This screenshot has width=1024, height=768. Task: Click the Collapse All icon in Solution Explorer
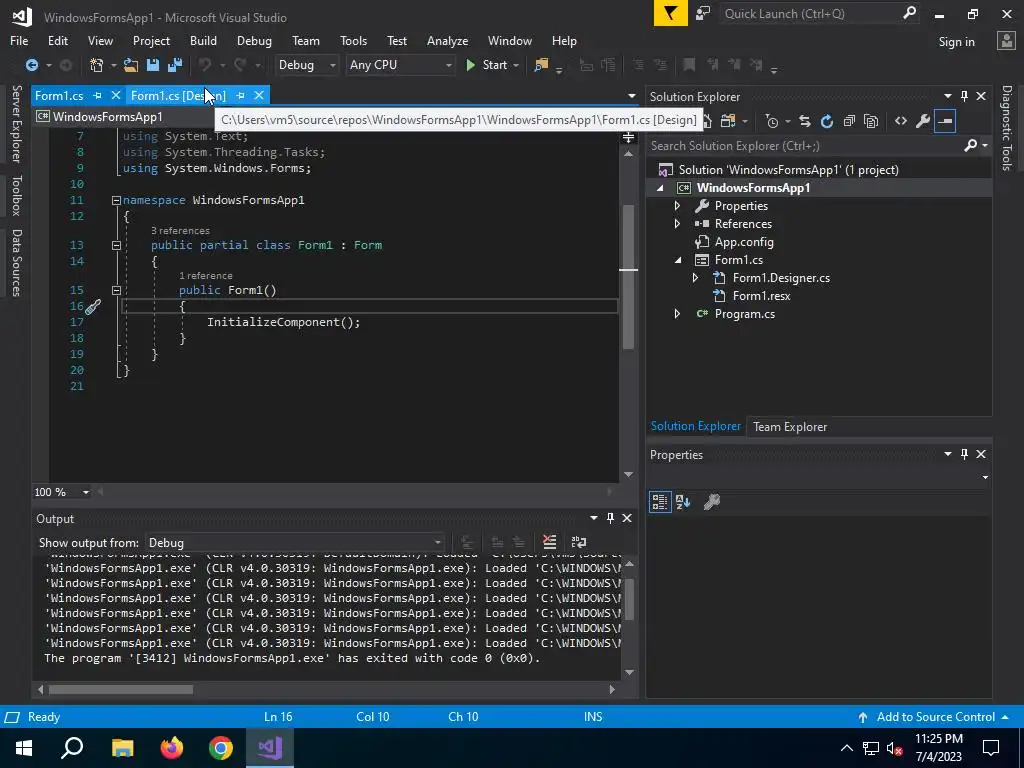point(849,121)
